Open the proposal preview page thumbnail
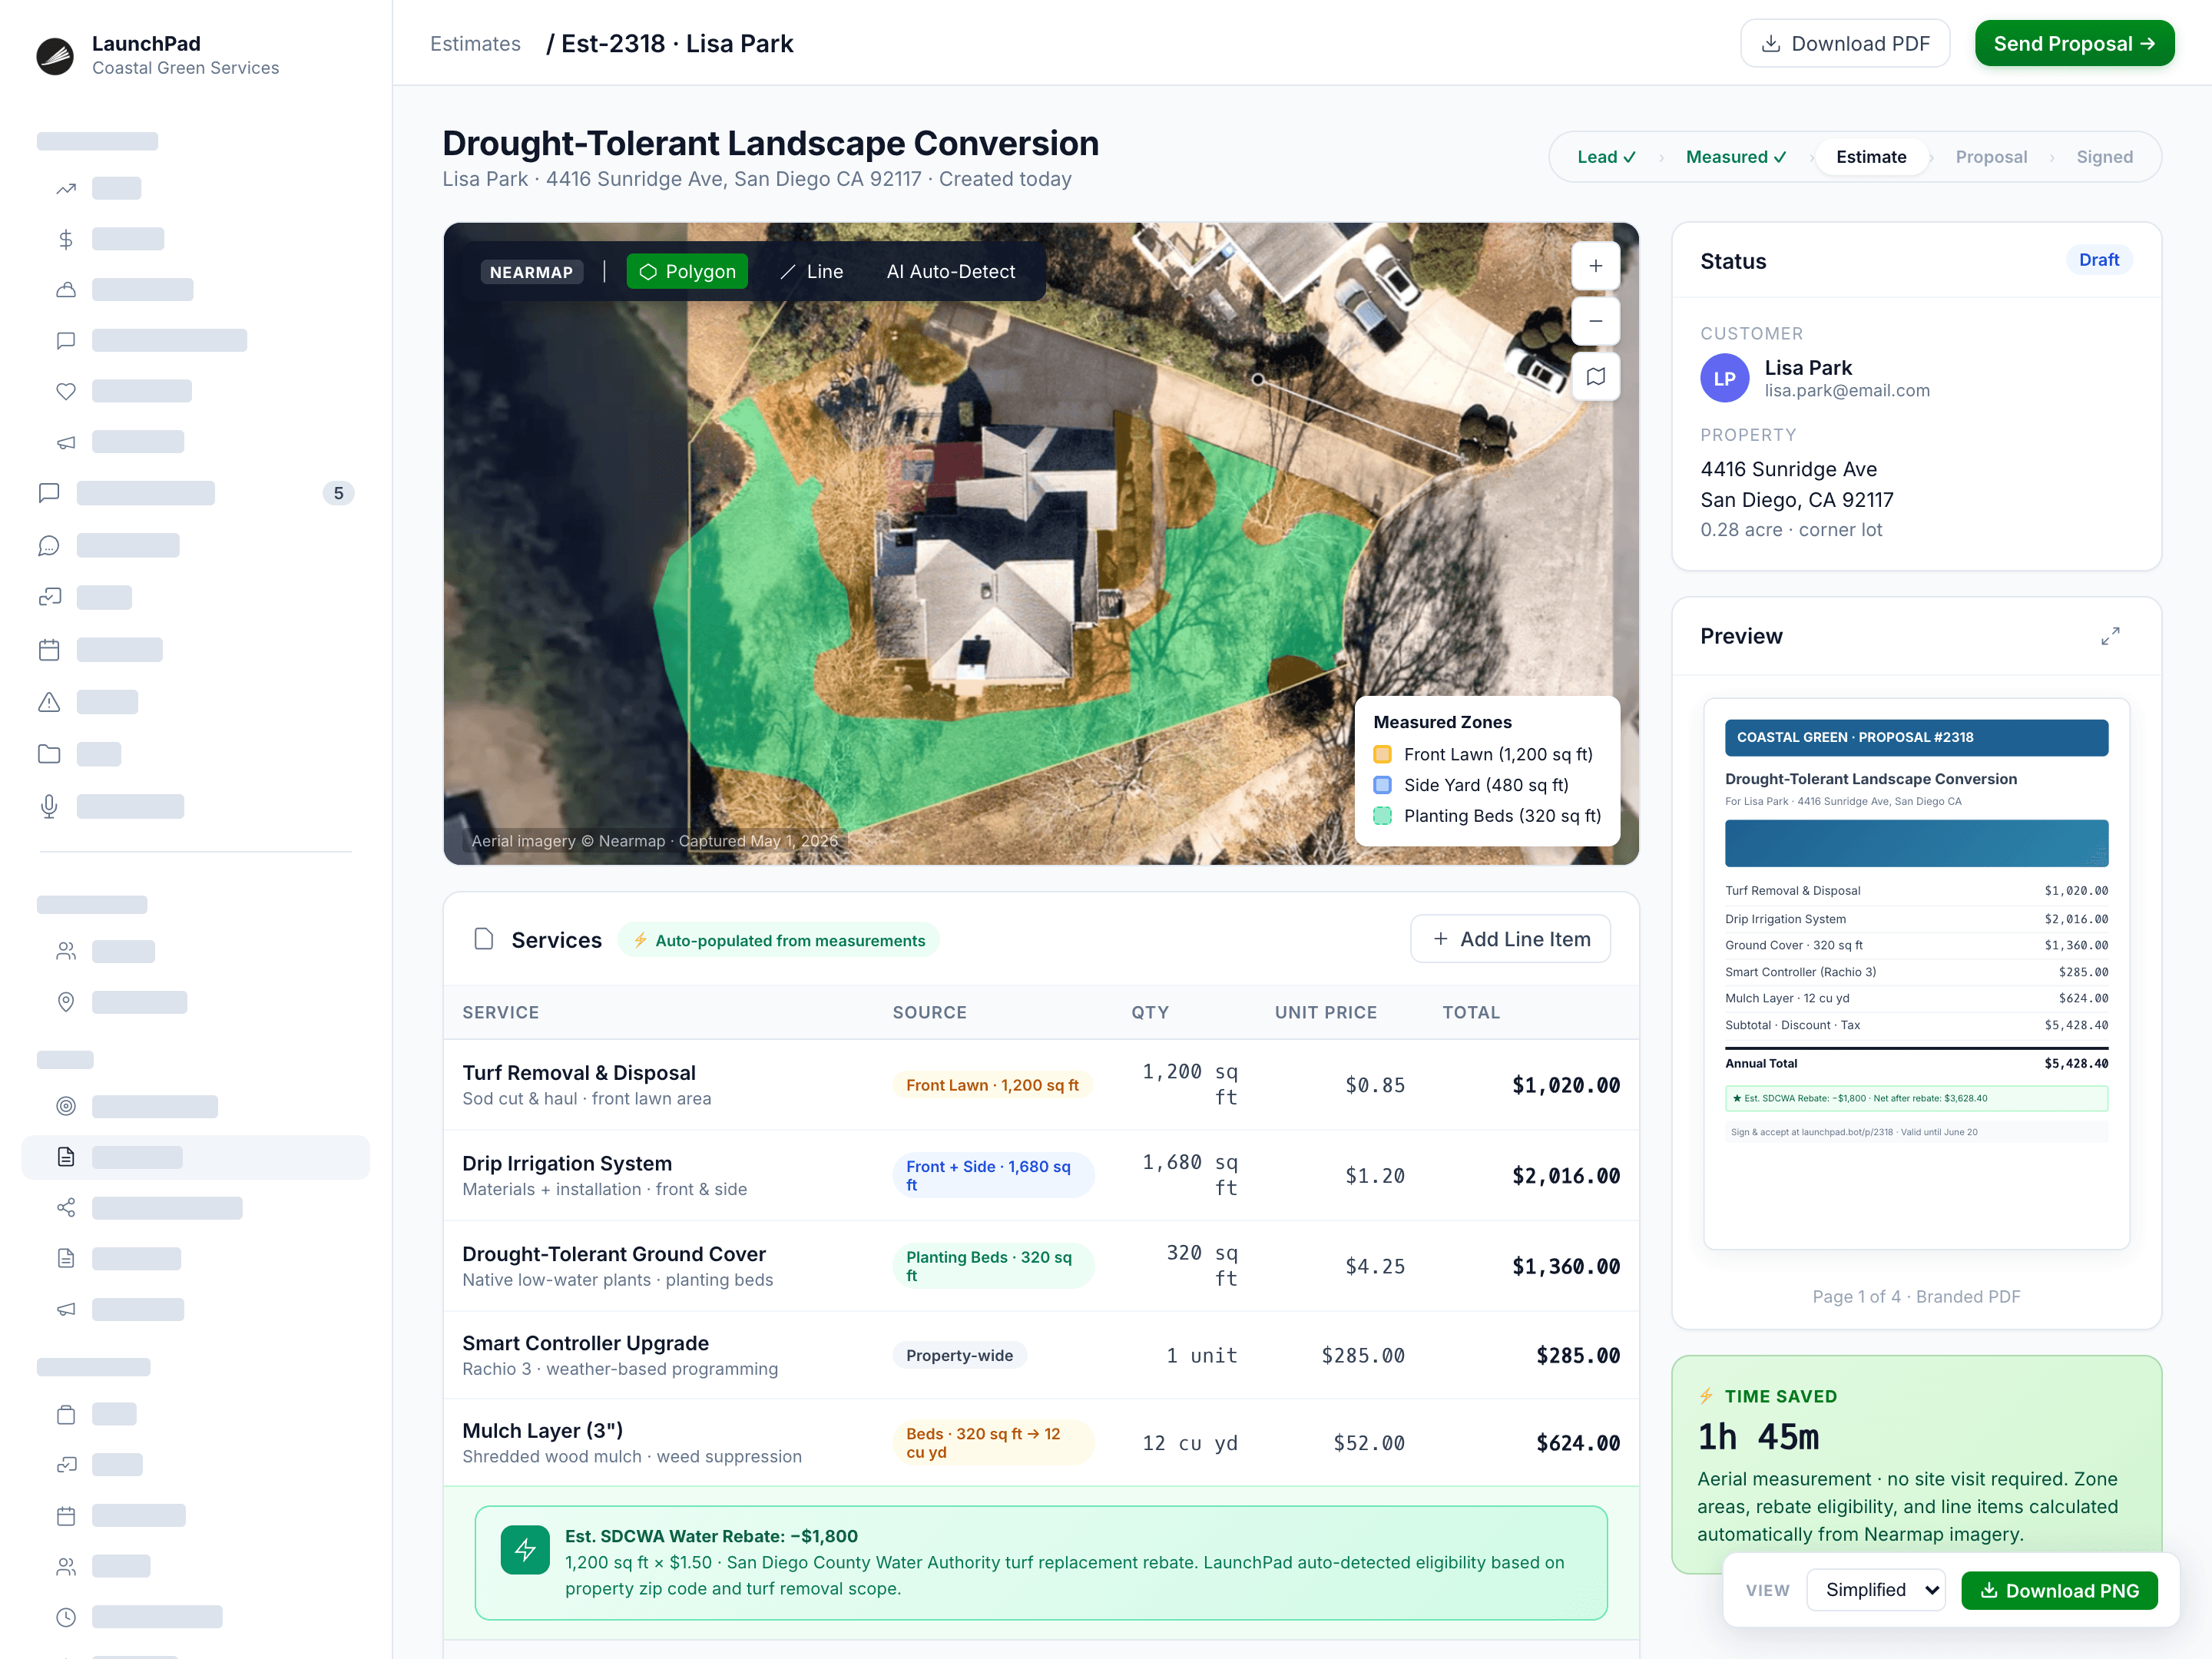 1916,973
